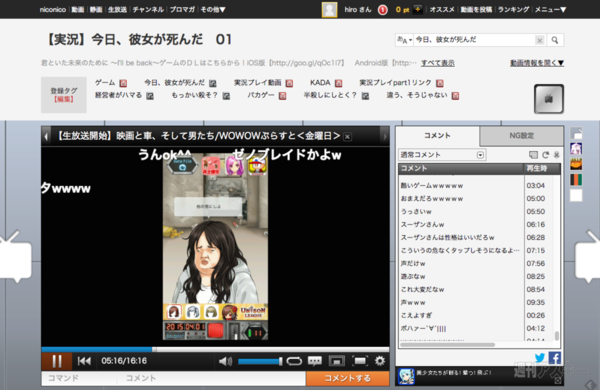Viewport: 600px width, 390px height.
Task: Share the video on Twitter
Action: (540, 358)
